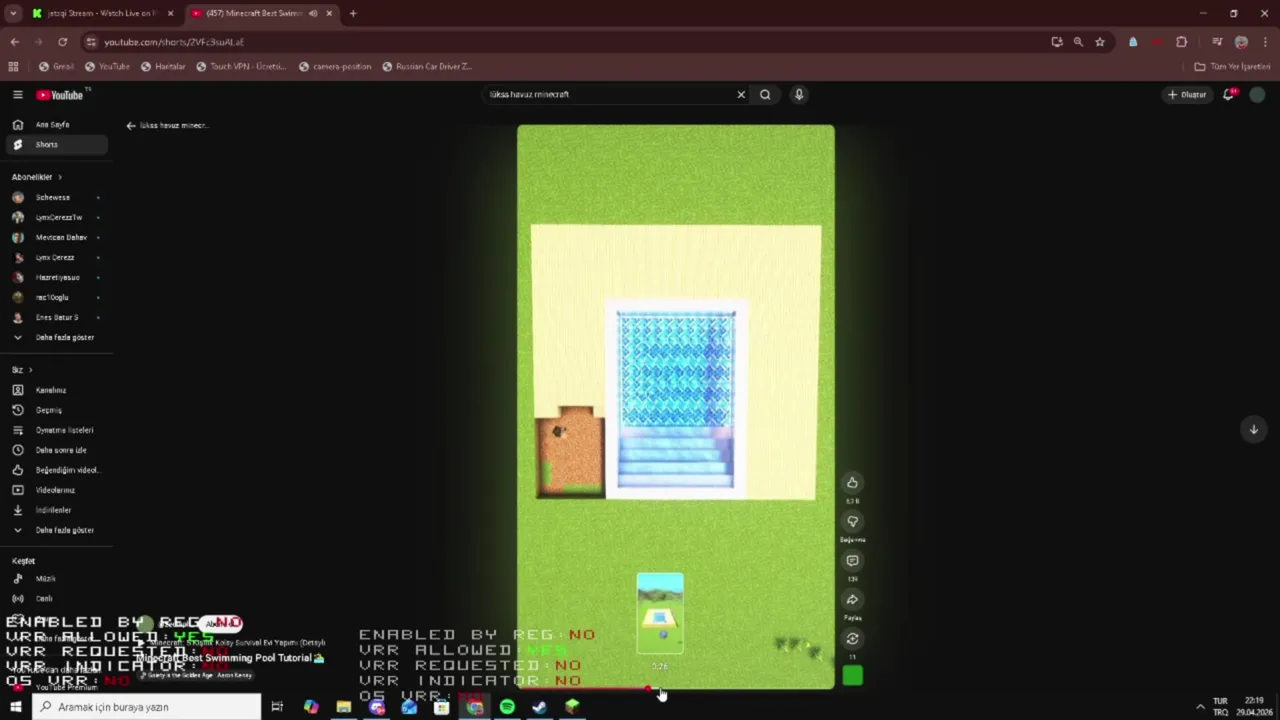Click the browser address bar URL
Viewport: 1280px width, 720px height.
pos(174,42)
